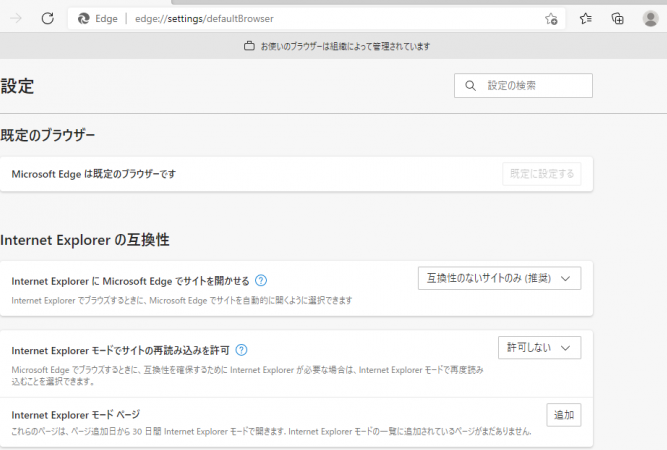This screenshot has width=667, height=450.
Task: Click the Edge logo in address bar
Action: coord(84,18)
